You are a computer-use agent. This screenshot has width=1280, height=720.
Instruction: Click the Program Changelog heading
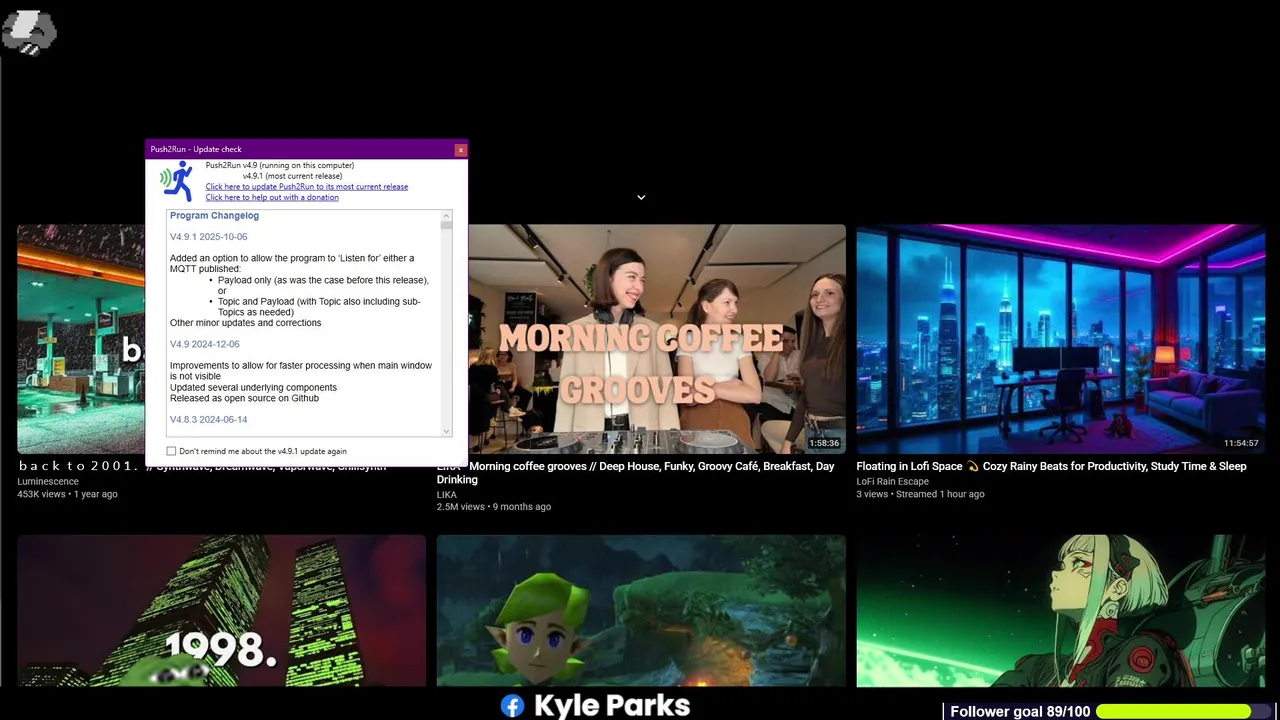click(214, 215)
